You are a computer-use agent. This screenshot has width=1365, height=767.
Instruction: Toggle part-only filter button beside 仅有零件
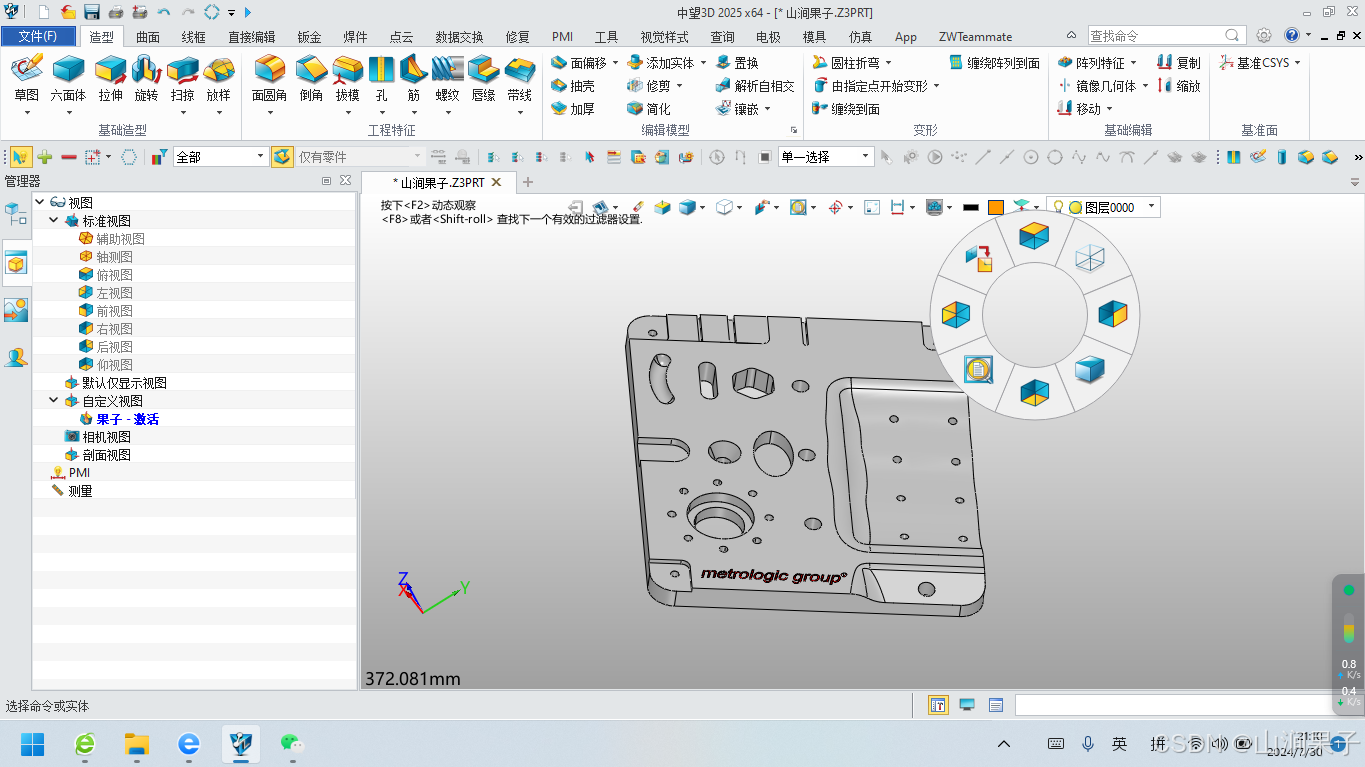point(283,157)
